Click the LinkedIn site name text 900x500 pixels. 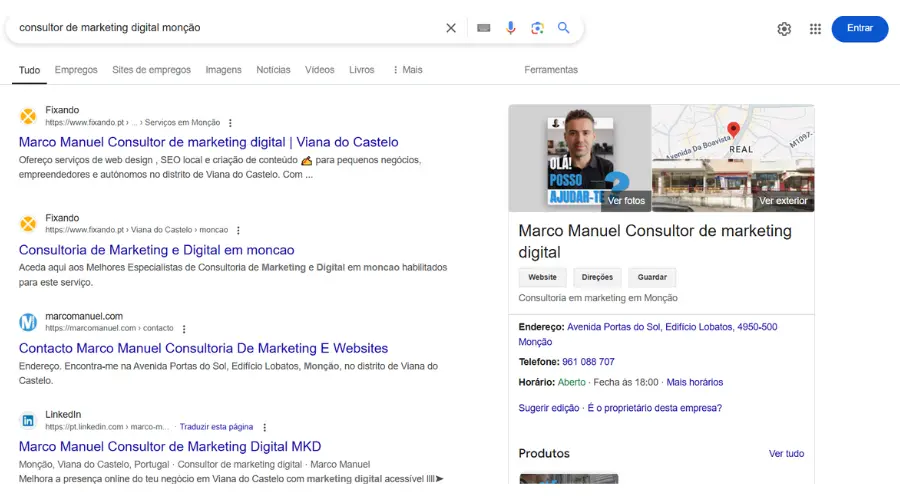(63, 414)
